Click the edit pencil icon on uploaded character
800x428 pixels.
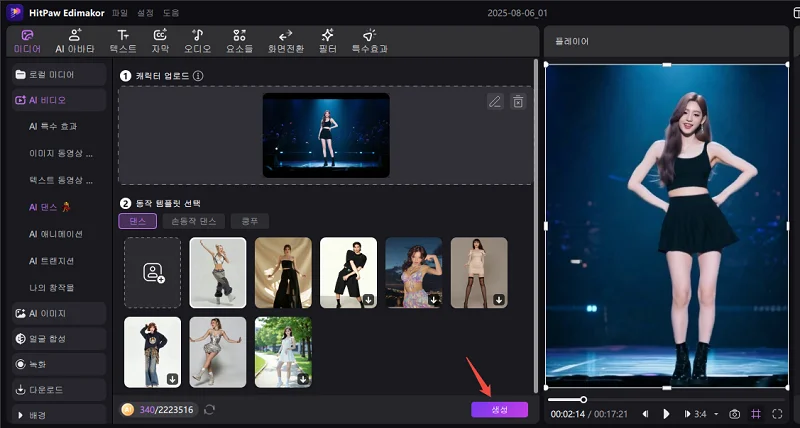point(494,101)
